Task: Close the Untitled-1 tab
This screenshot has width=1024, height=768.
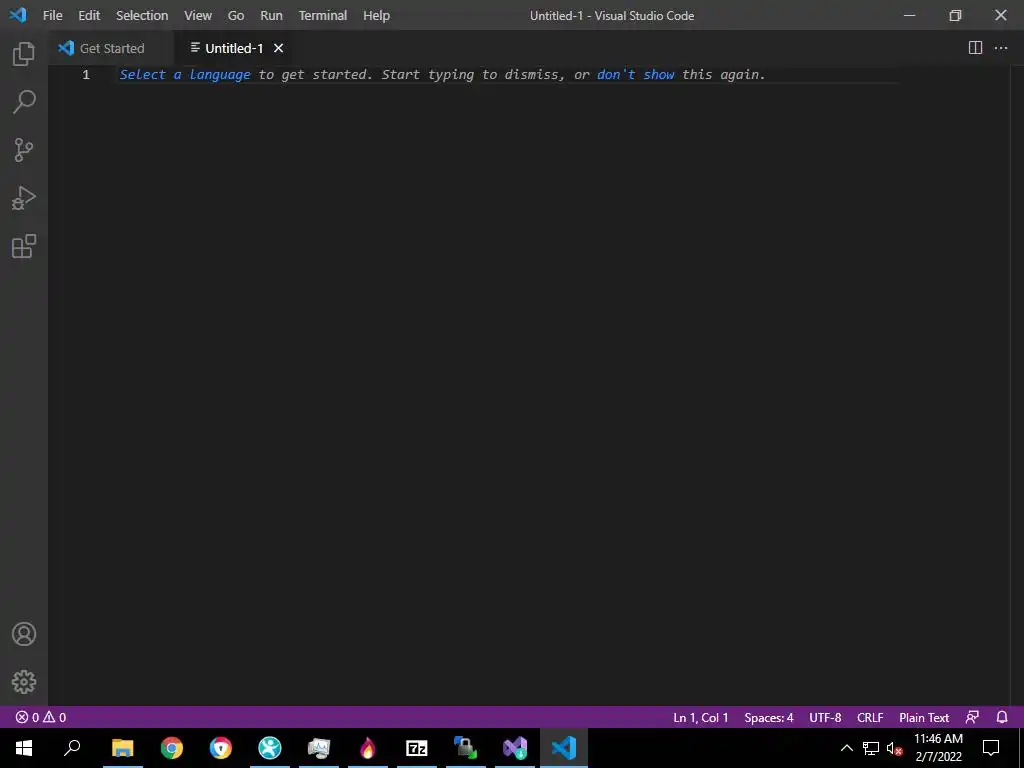Action: point(278,48)
